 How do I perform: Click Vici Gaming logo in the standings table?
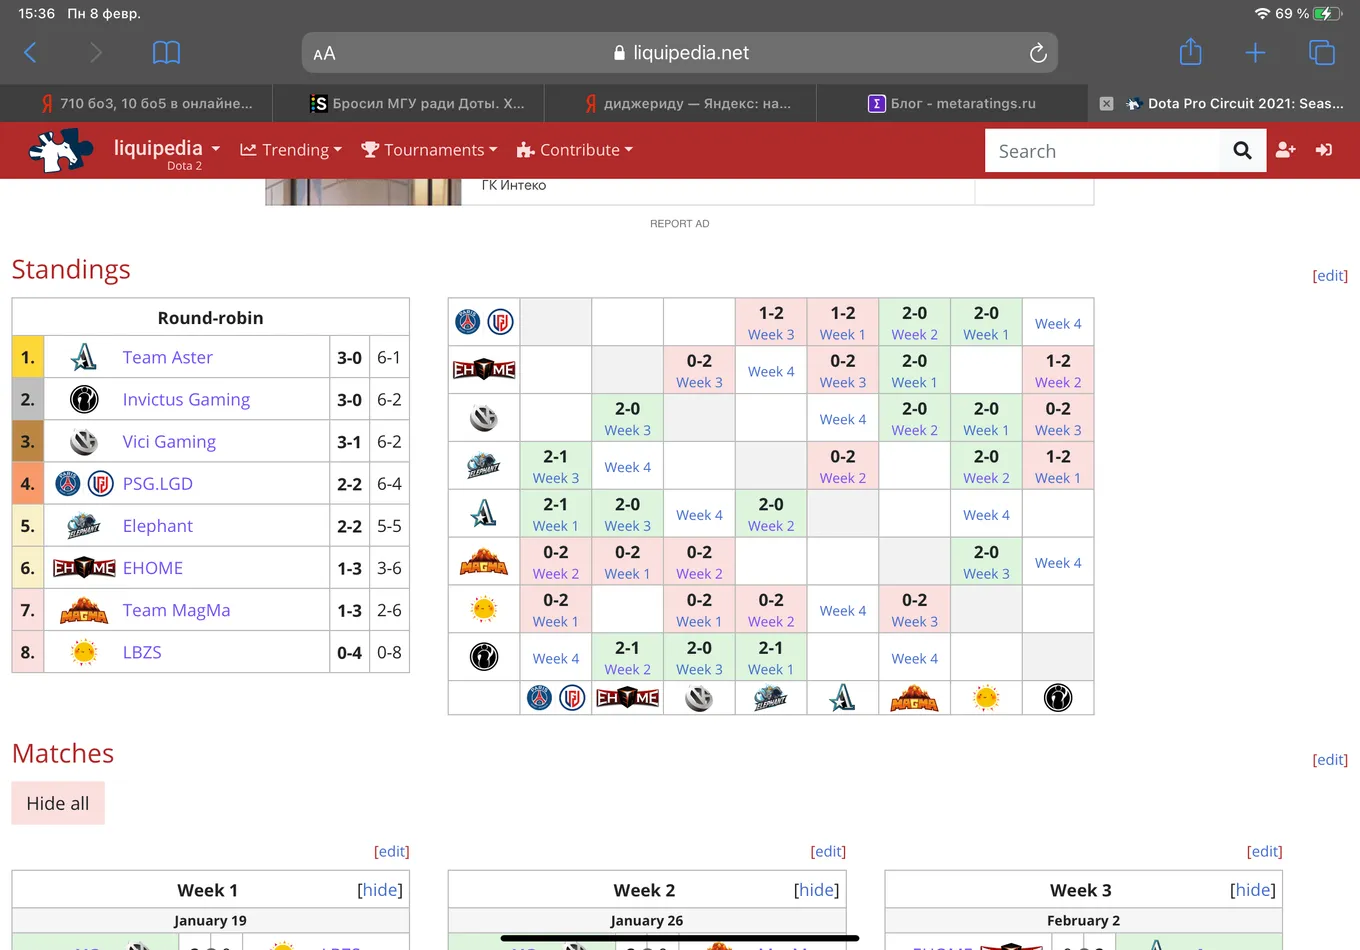point(84,441)
